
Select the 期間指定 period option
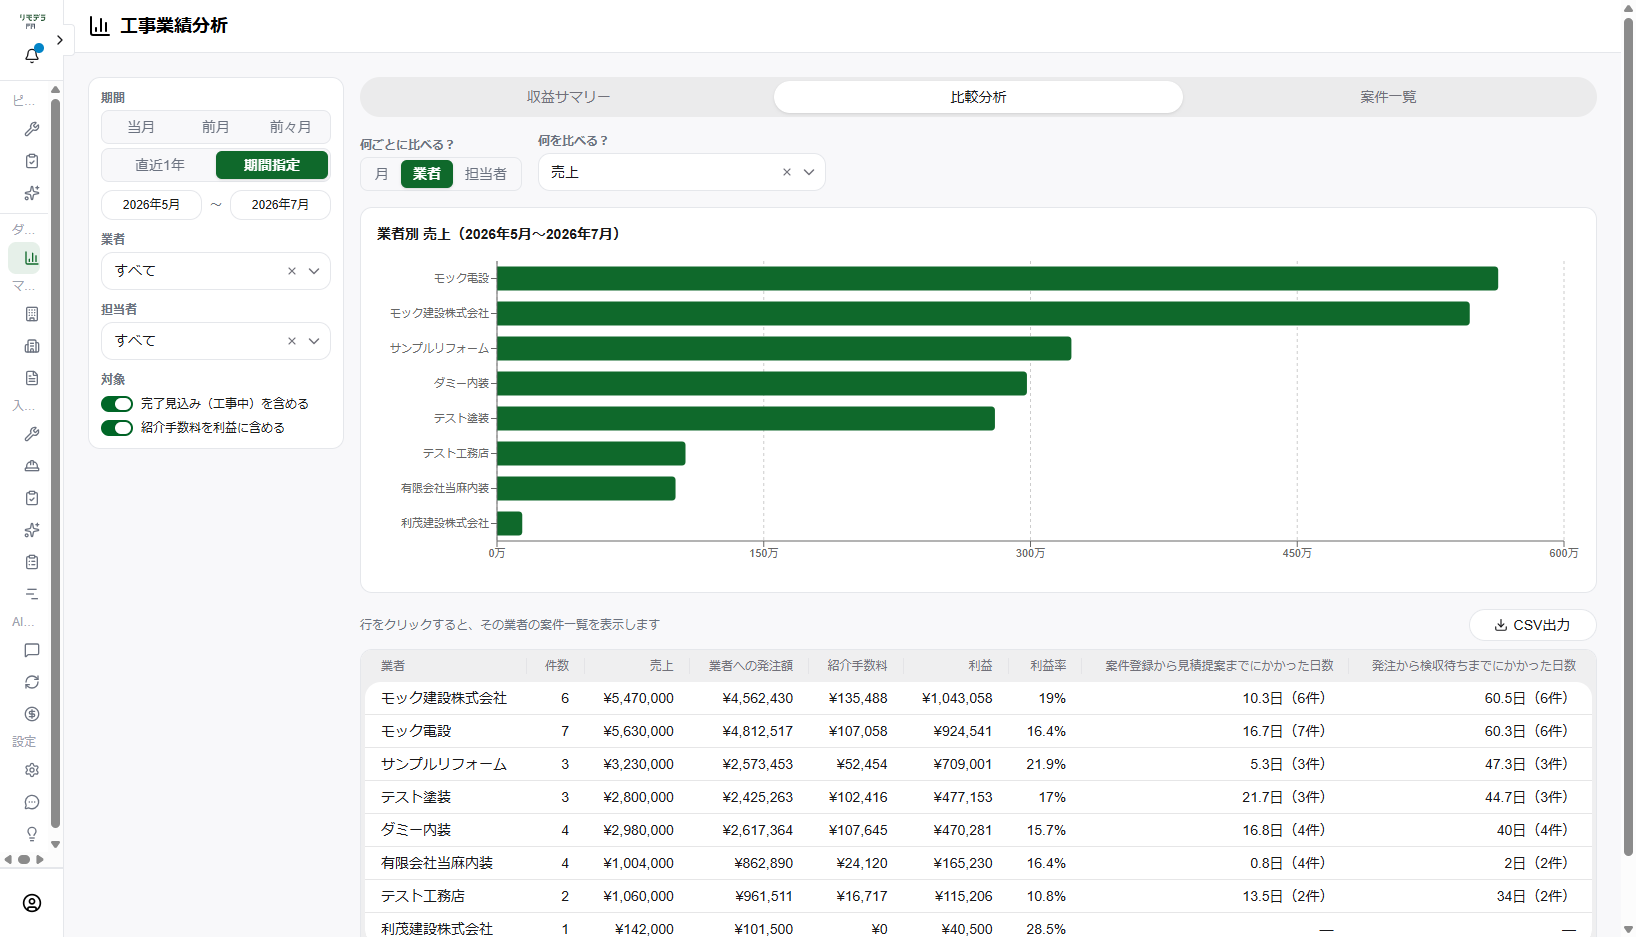272,165
